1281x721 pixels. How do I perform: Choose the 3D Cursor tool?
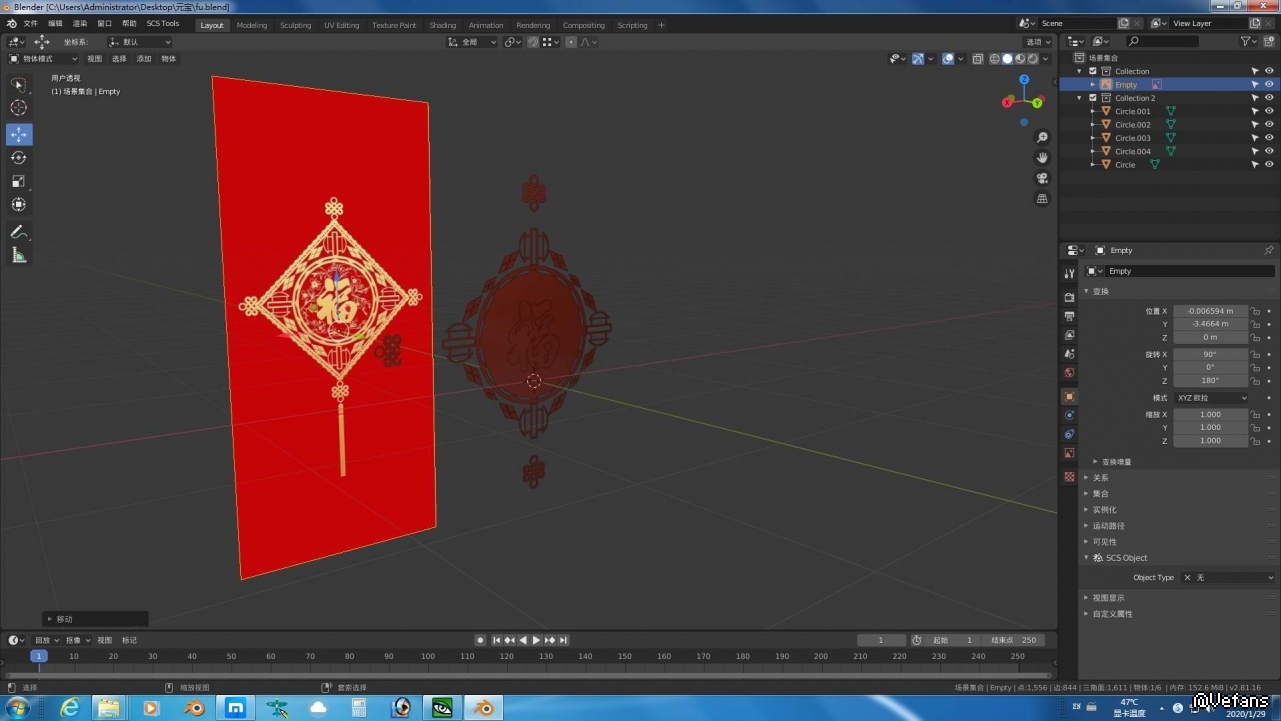pyautogui.click(x=19, y=108)
